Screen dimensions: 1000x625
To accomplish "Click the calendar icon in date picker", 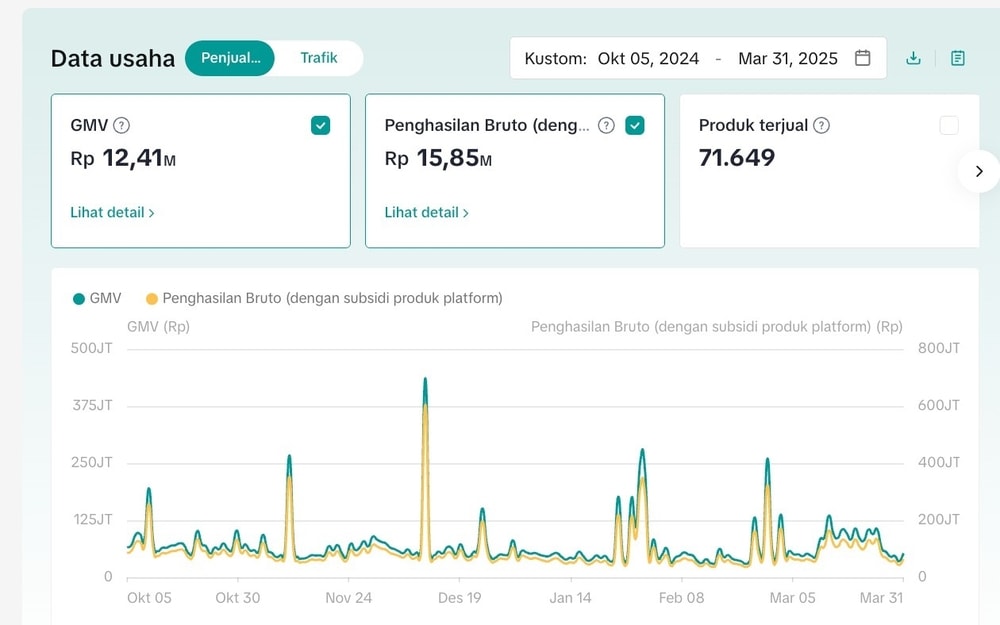I will point(863,58).
